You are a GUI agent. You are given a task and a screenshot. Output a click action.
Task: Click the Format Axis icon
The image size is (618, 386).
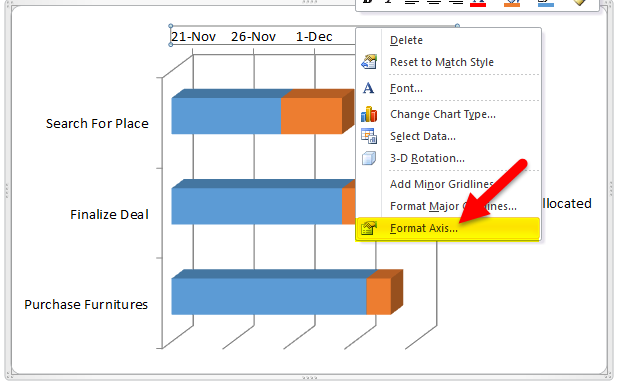pos(369,228)
